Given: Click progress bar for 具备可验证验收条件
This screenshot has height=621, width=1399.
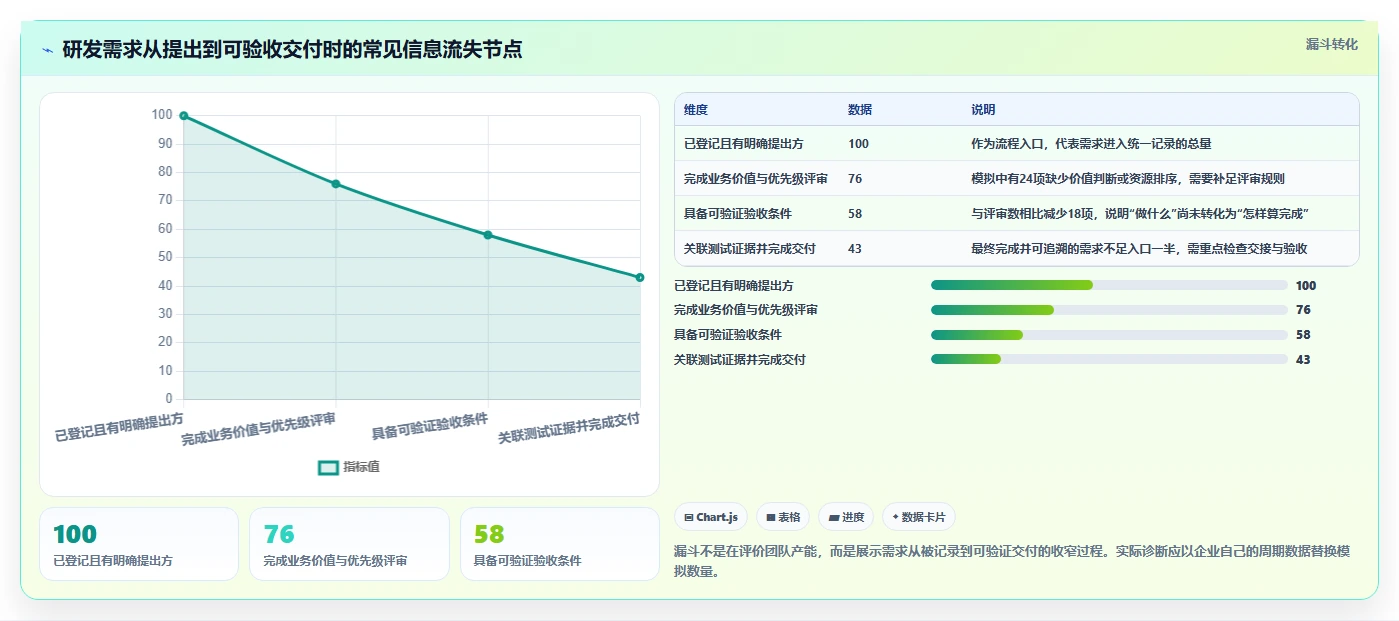Looking at the screenshot, I should point(1109,335).
